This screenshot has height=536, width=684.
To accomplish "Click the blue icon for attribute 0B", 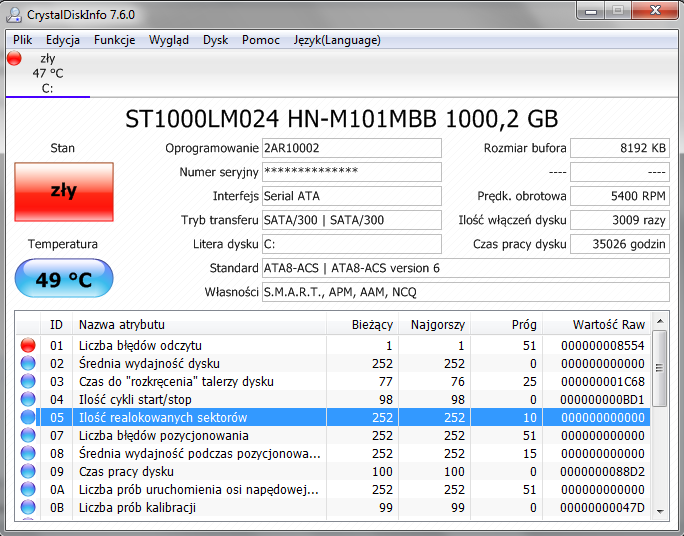I will (x=28, y=507).
